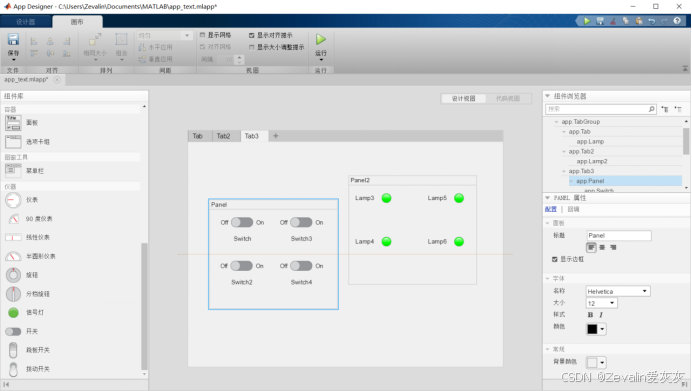Collapse all nodes icon in Component Browser
The width and height of the screenshot is (692, 391).
click(x=678, y=109)
